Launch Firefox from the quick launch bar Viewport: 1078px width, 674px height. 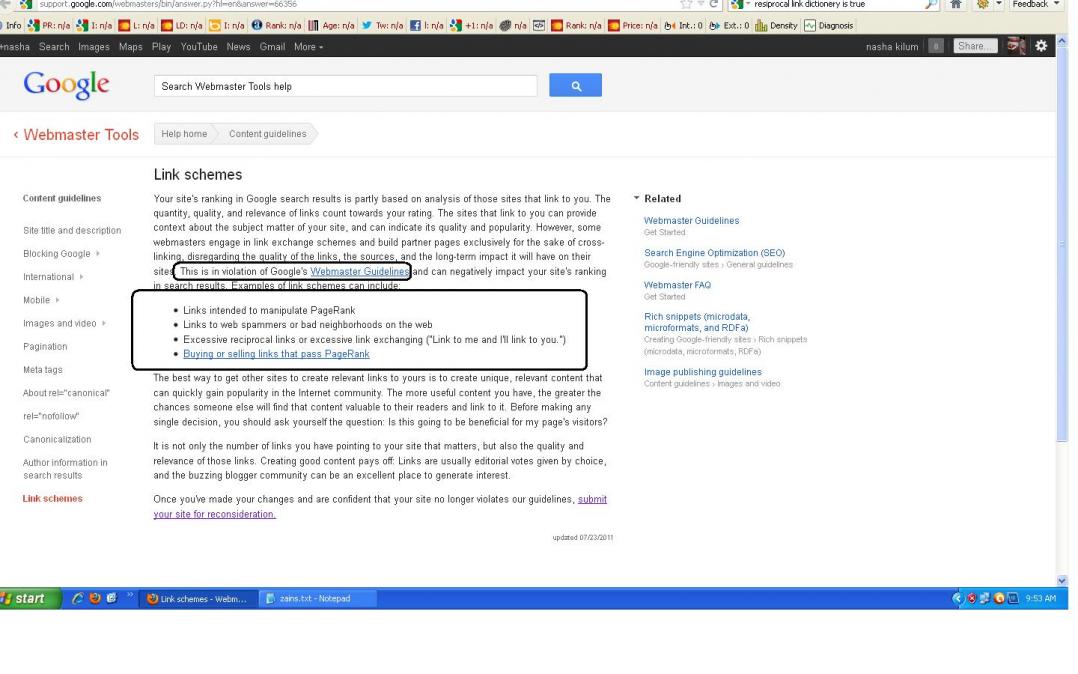click(x=95, y=598)
